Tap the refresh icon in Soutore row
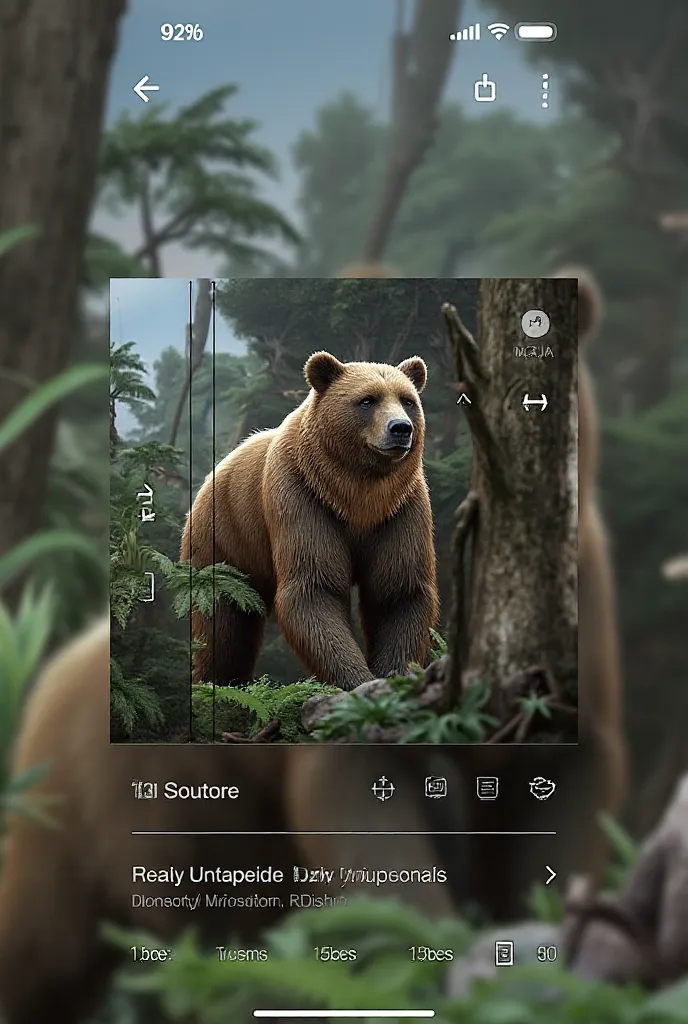 542,788
